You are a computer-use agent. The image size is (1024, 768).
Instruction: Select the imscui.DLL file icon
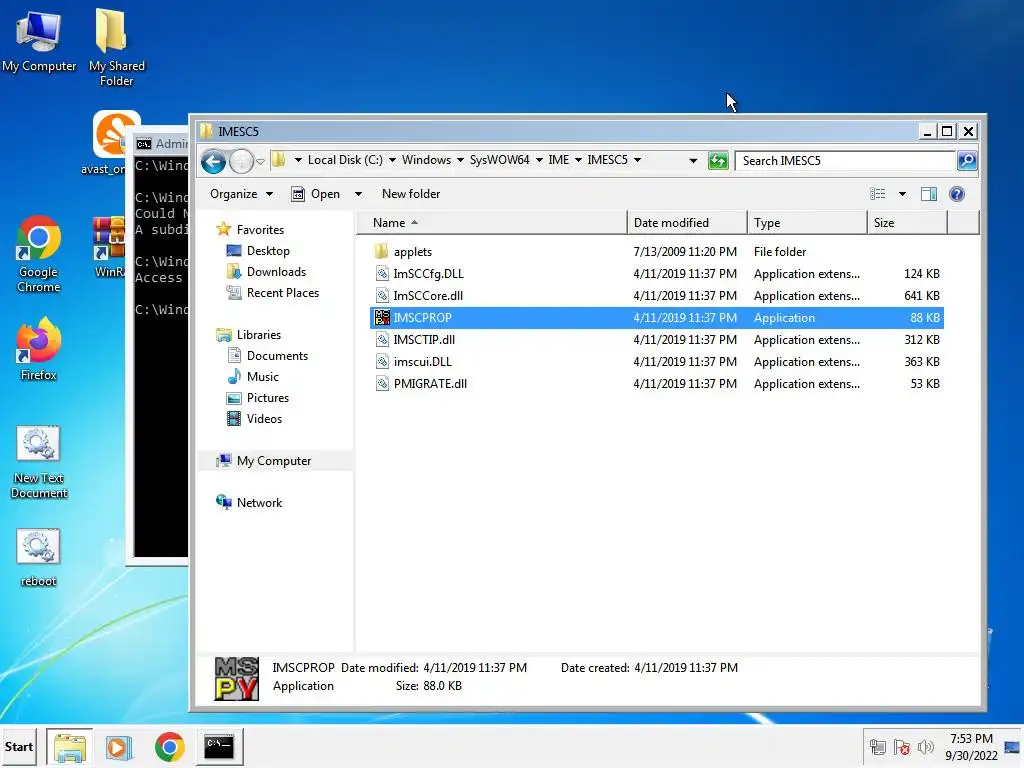pyautogui.click(x=382, y=362)
